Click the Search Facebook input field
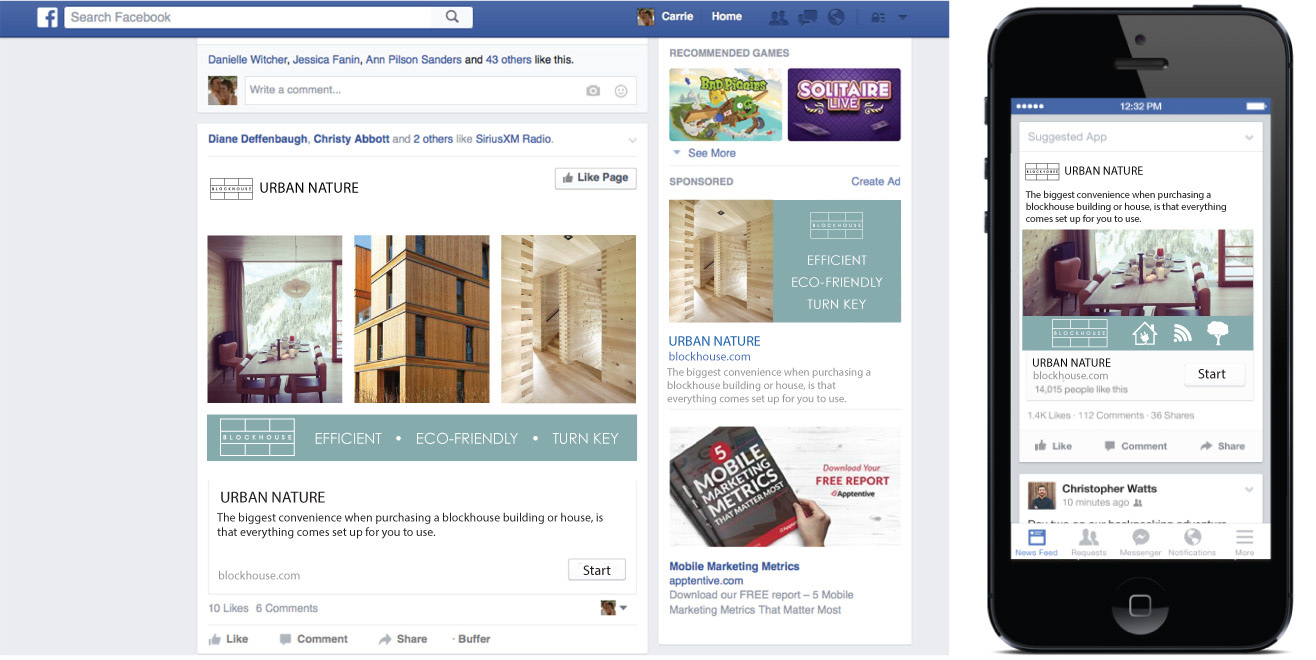This screenshot has height=660, width=1316. tap(250, 17)
